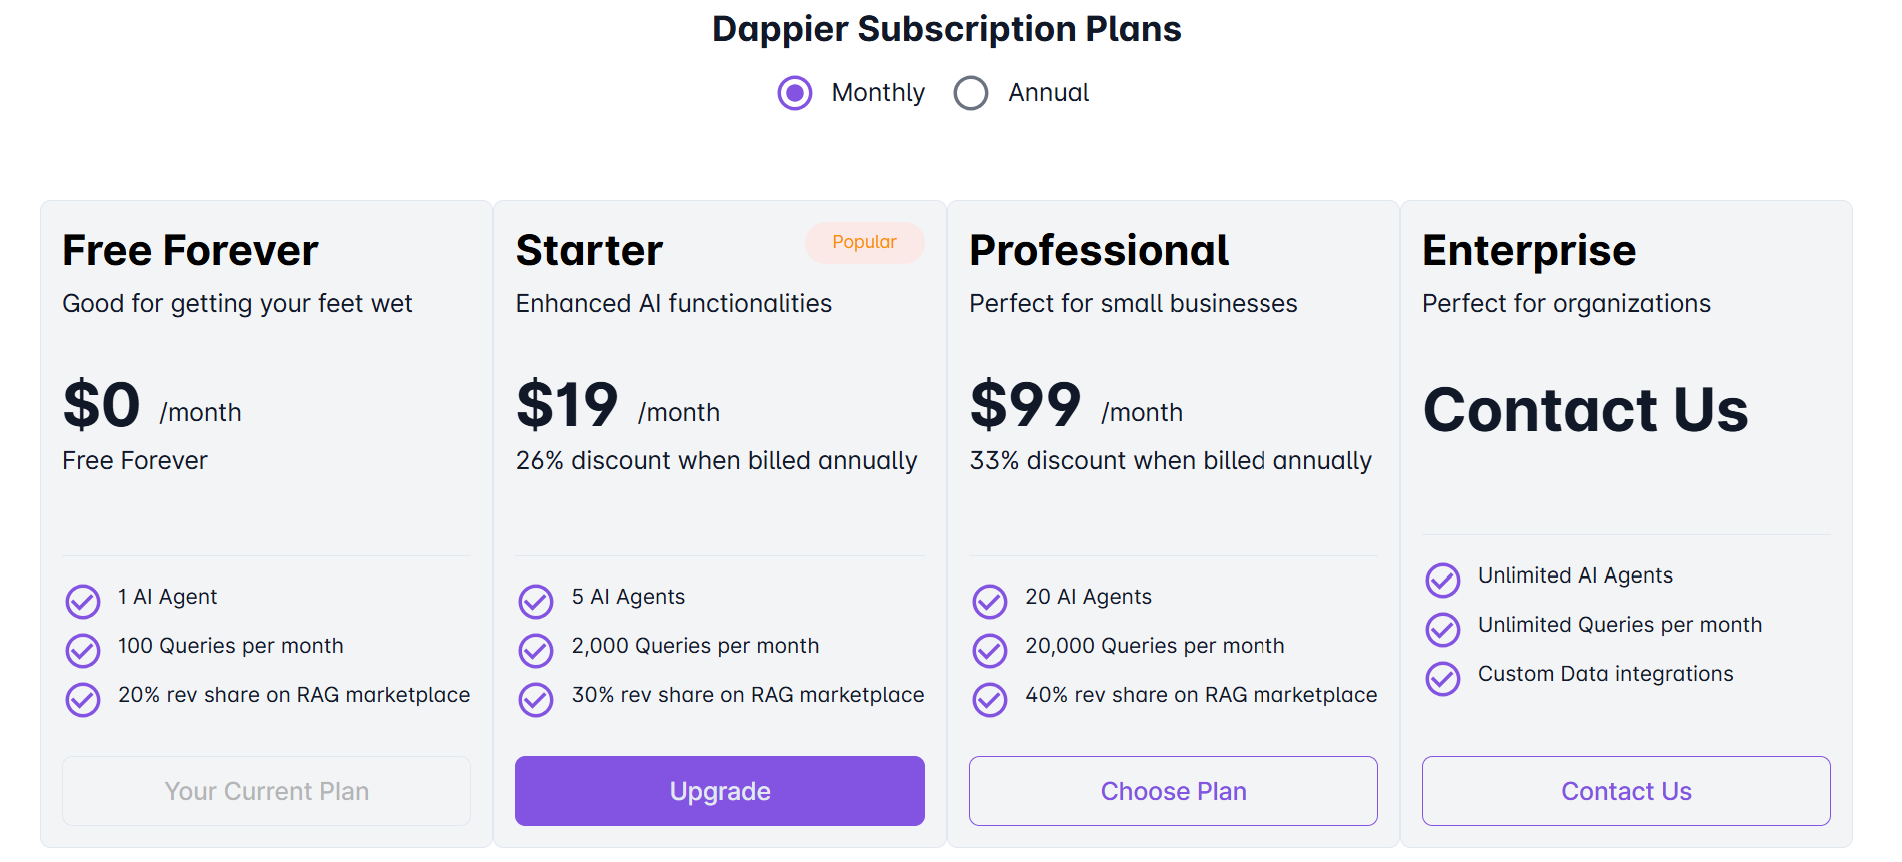Click the Upgrade button for the Starter plan
This screenshot has width=1902, height=862.
(719, 791)
